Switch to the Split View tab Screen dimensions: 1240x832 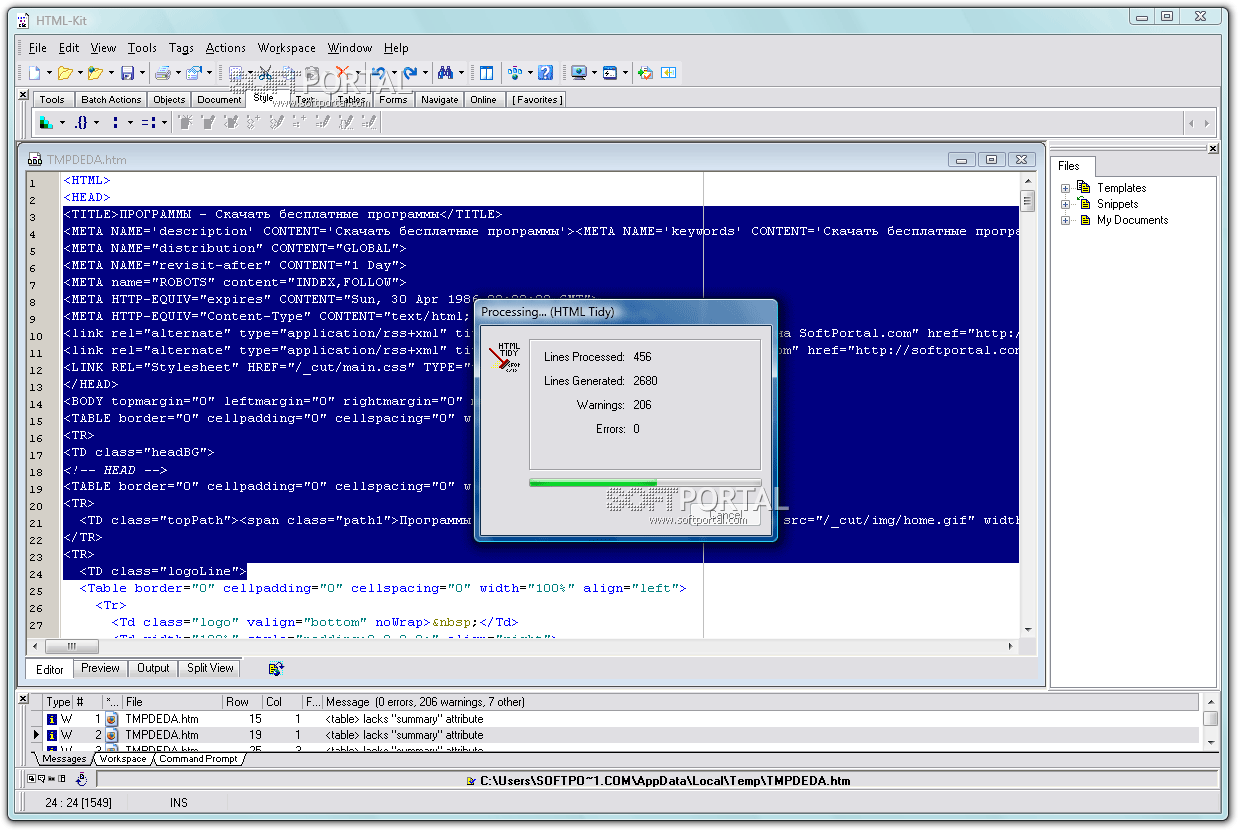point(210,668)
